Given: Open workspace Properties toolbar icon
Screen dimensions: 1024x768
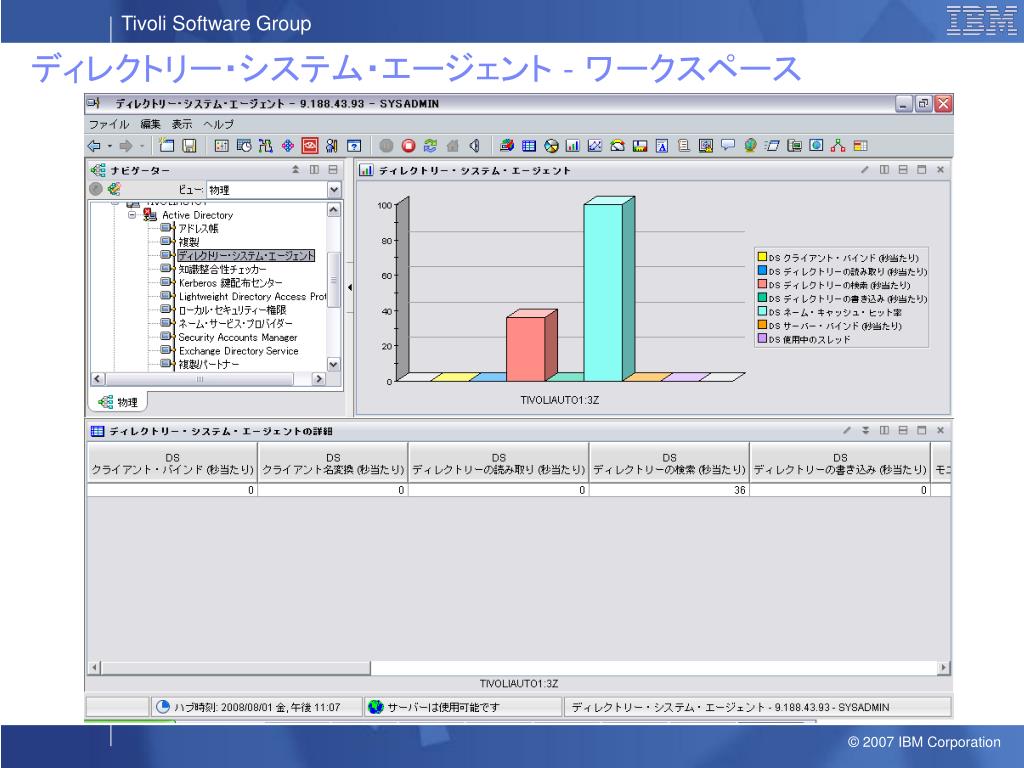Looking at the screenshot, I should pyautogui.click(x=221, y=146).
